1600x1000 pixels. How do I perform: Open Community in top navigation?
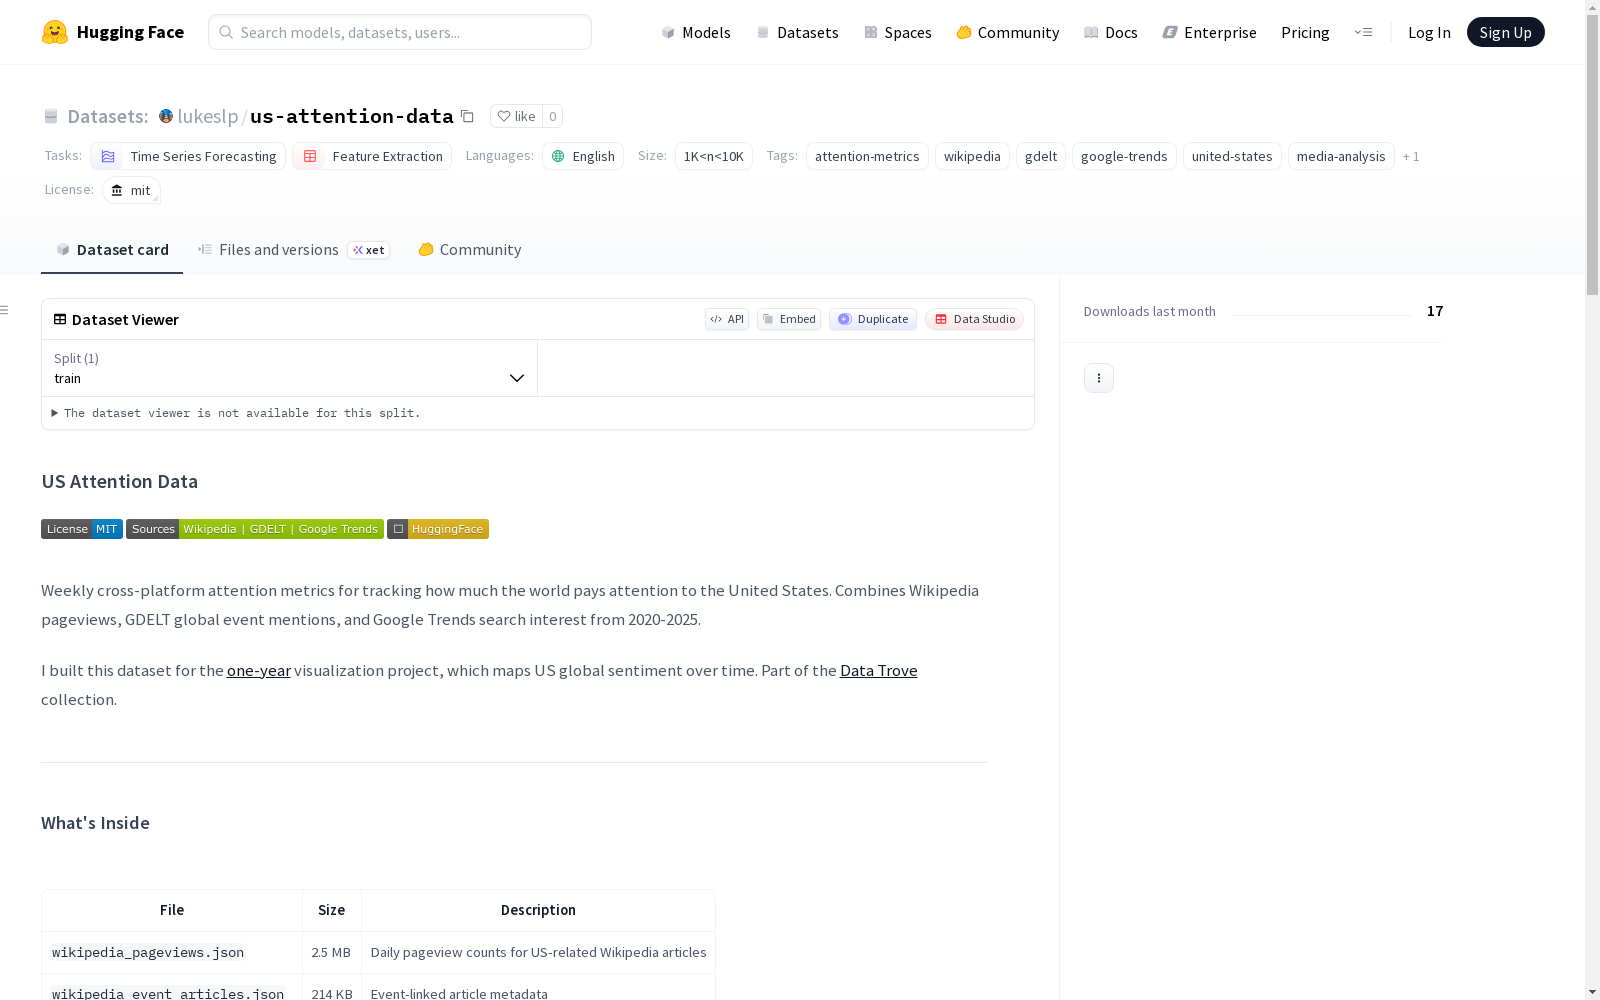tap(1008, 32)
